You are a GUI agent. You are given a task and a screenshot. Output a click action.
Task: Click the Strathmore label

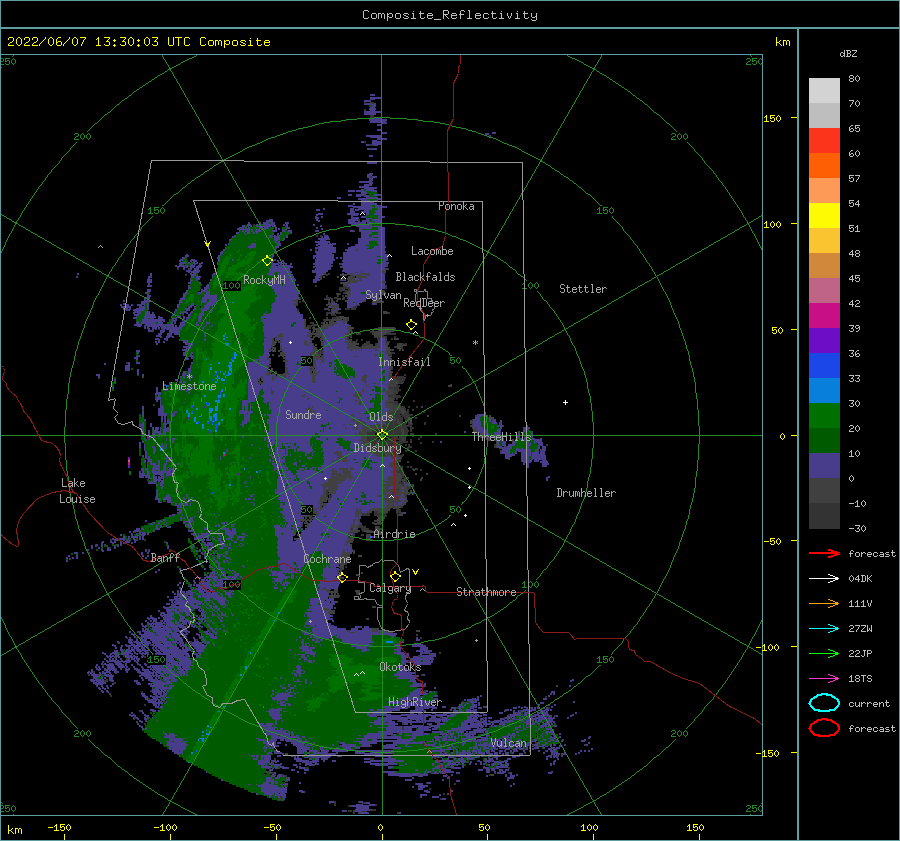pyautogui.click(x=486, y=592)
